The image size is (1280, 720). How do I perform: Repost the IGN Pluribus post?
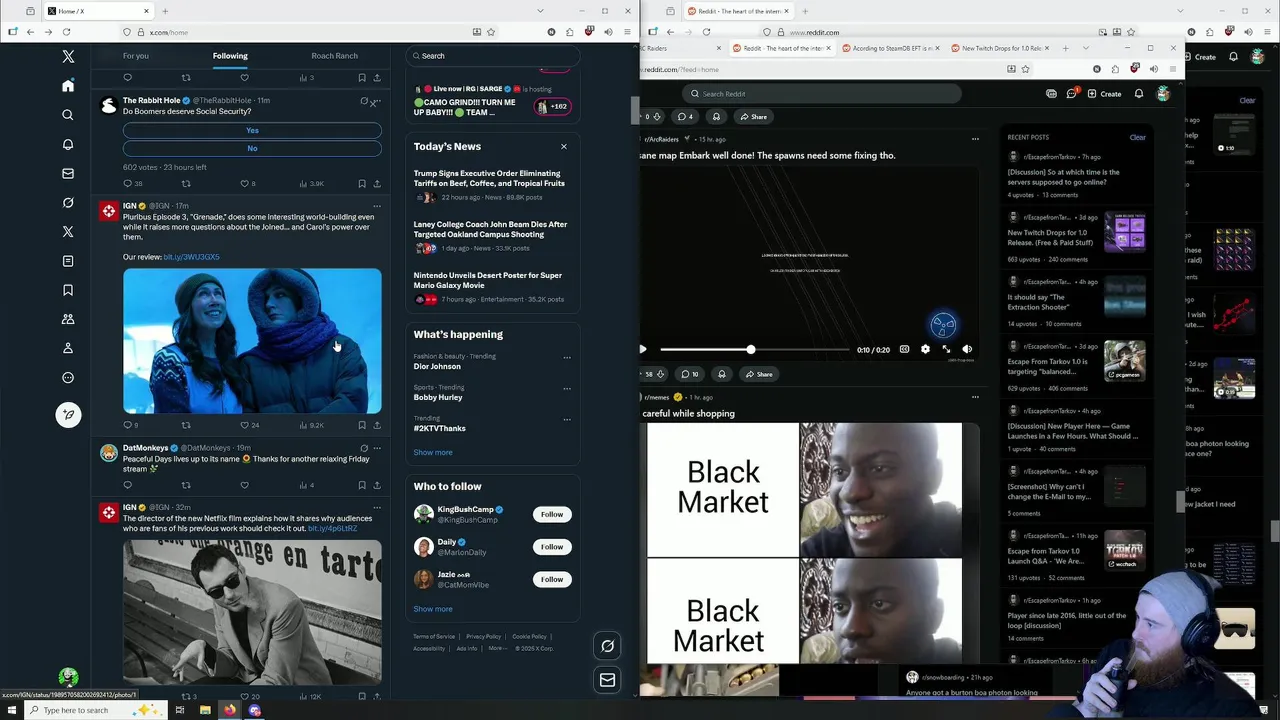click(x=186, y=425)
